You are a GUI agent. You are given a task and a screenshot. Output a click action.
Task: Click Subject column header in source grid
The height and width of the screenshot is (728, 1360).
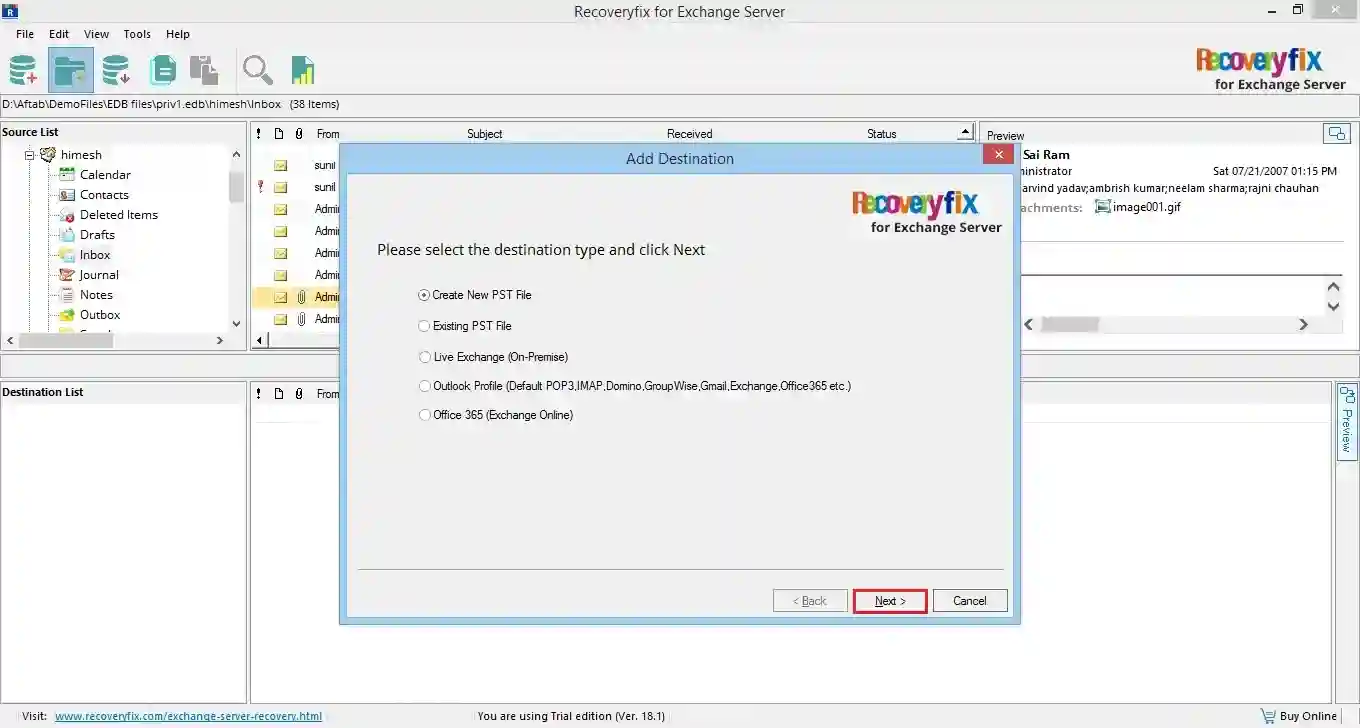(x=485, y=134)
